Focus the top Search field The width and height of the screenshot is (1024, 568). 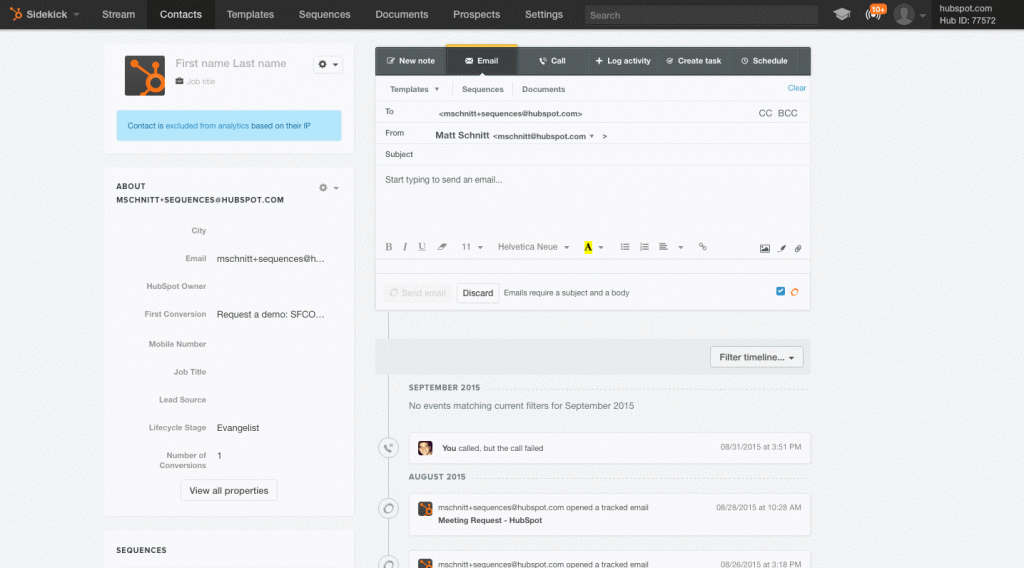(701, 15)
